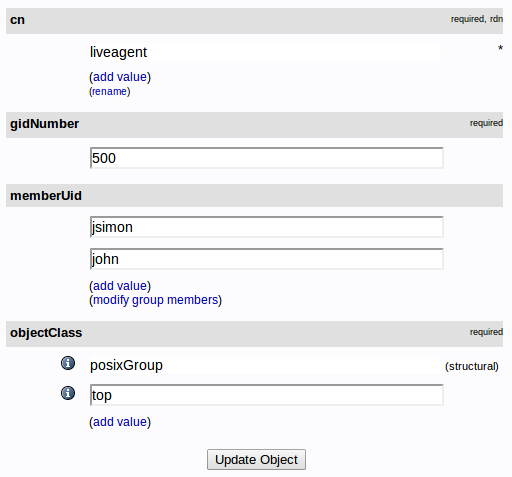The height and width of the screenshot is (477, 512).
Task: Click info icon next to posixGroup
Action: [x=68, y=363]
